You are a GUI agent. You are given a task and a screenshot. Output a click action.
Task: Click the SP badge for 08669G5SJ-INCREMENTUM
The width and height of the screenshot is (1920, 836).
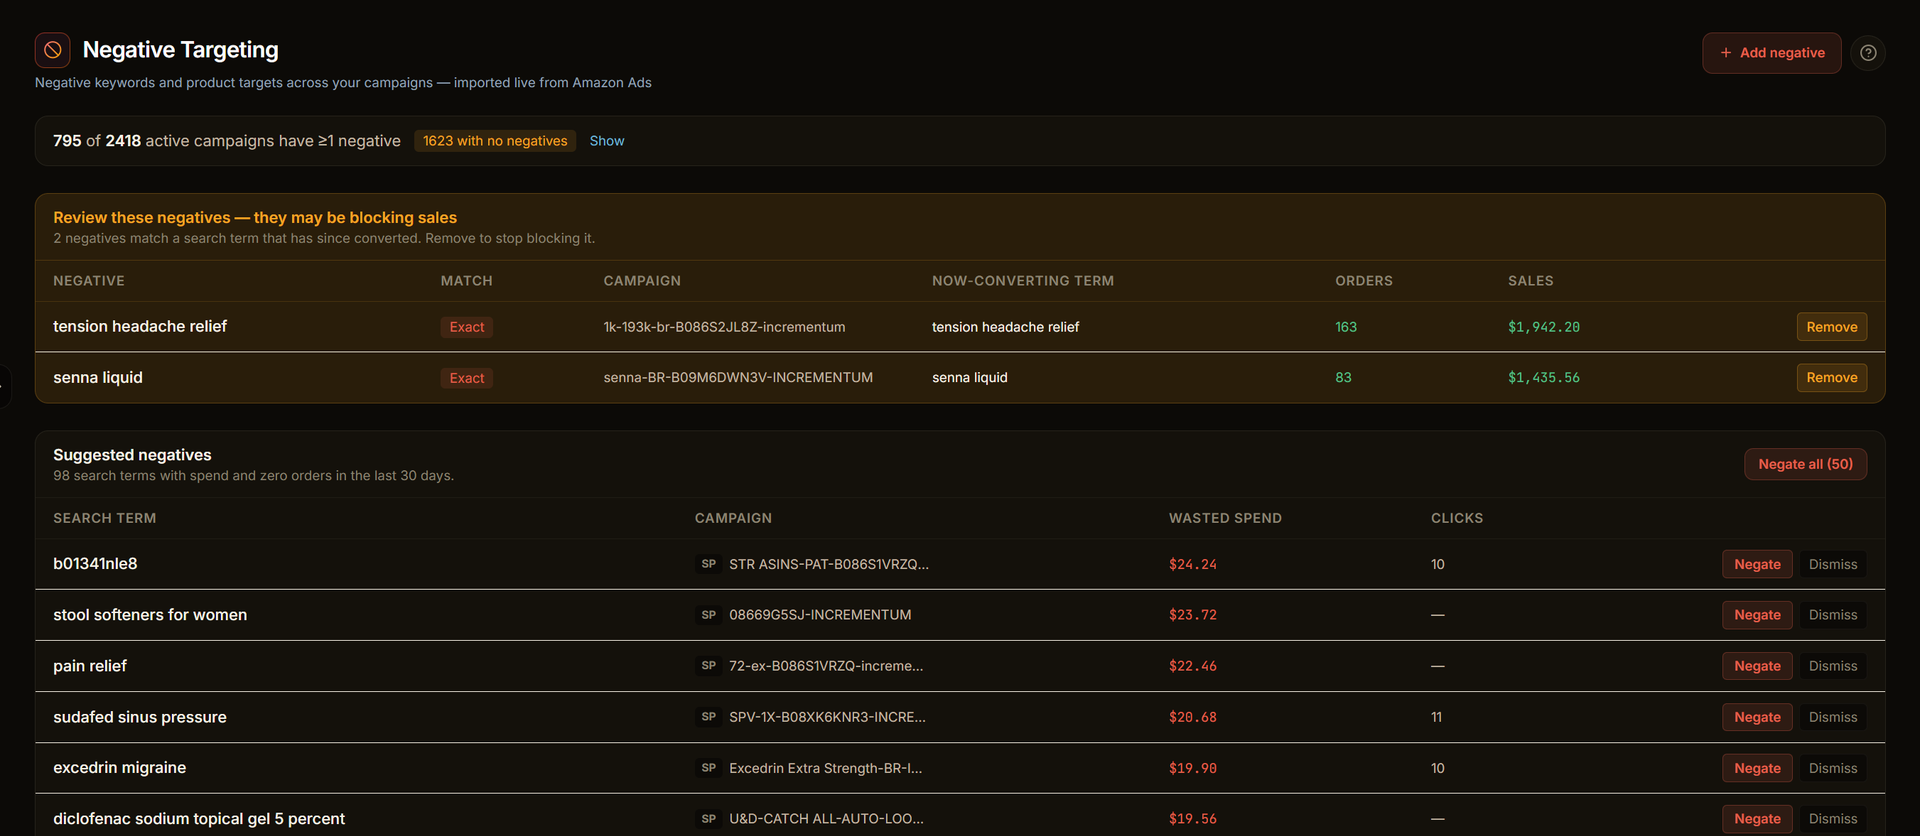coord(709,615)
